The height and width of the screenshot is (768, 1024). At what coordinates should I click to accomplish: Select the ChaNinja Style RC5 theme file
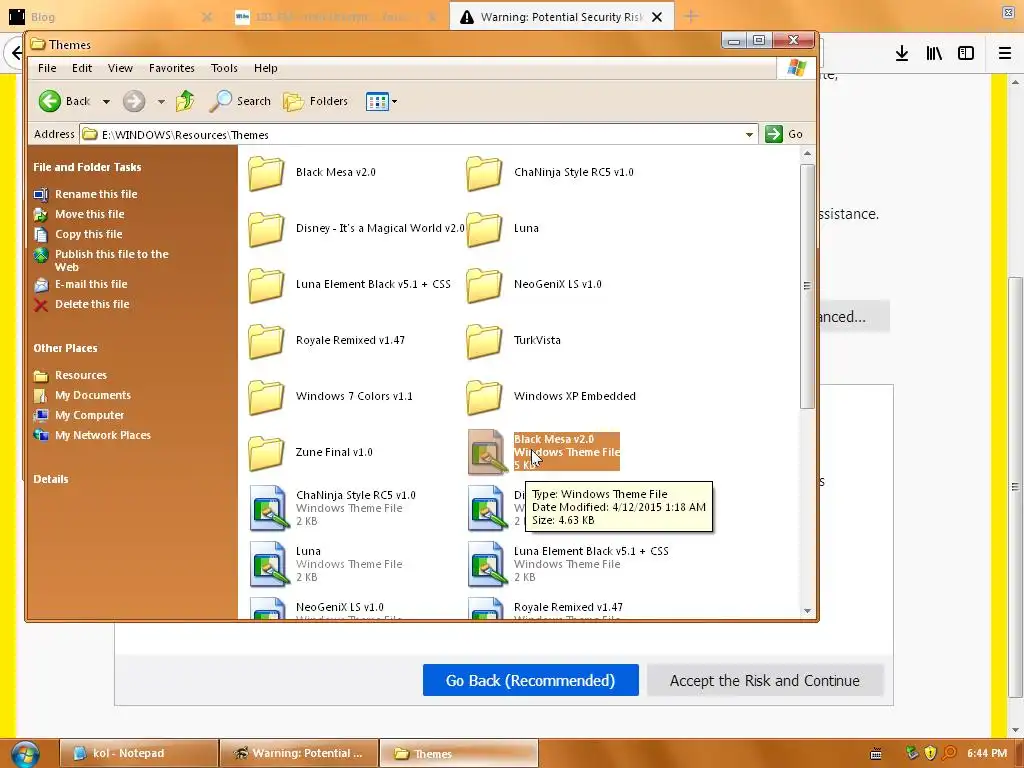pos(332,508)
